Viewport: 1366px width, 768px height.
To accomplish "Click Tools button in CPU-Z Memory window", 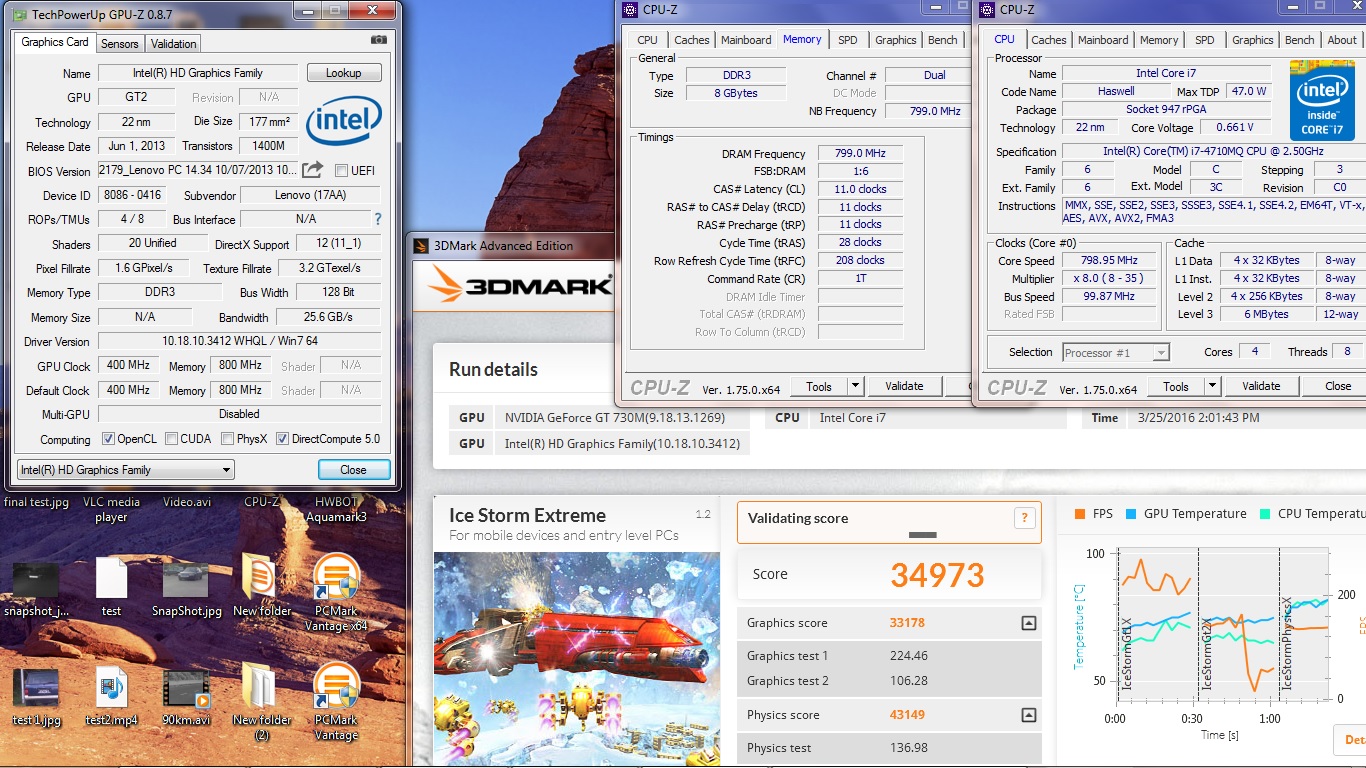I will 819,386.
